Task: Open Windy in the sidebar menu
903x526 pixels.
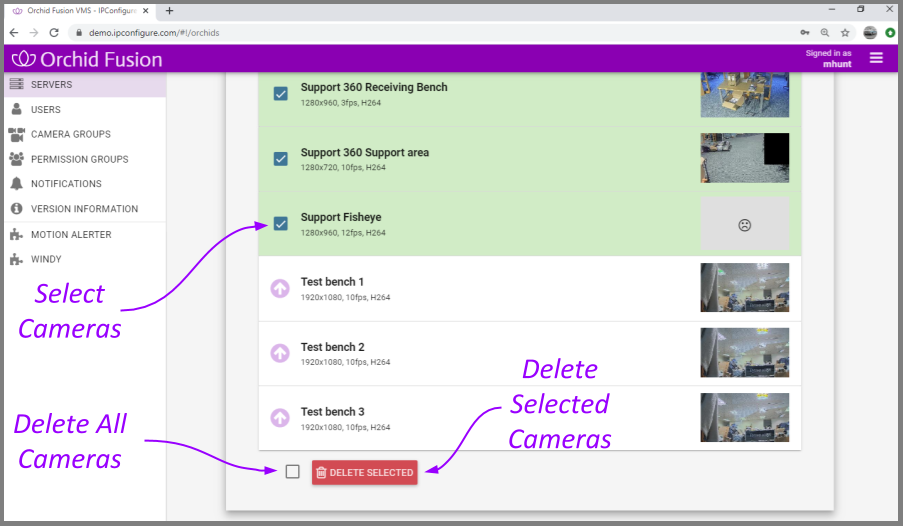Action: tap(85, 259)
